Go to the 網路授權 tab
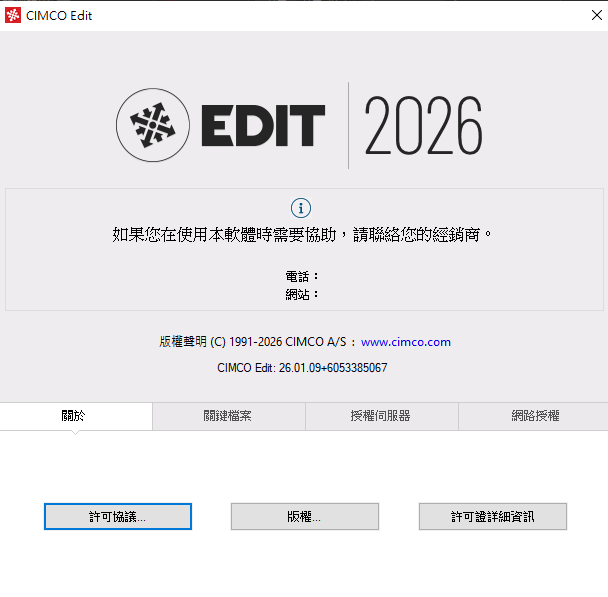This screenshot has width=608, height=597. [534, 416]
